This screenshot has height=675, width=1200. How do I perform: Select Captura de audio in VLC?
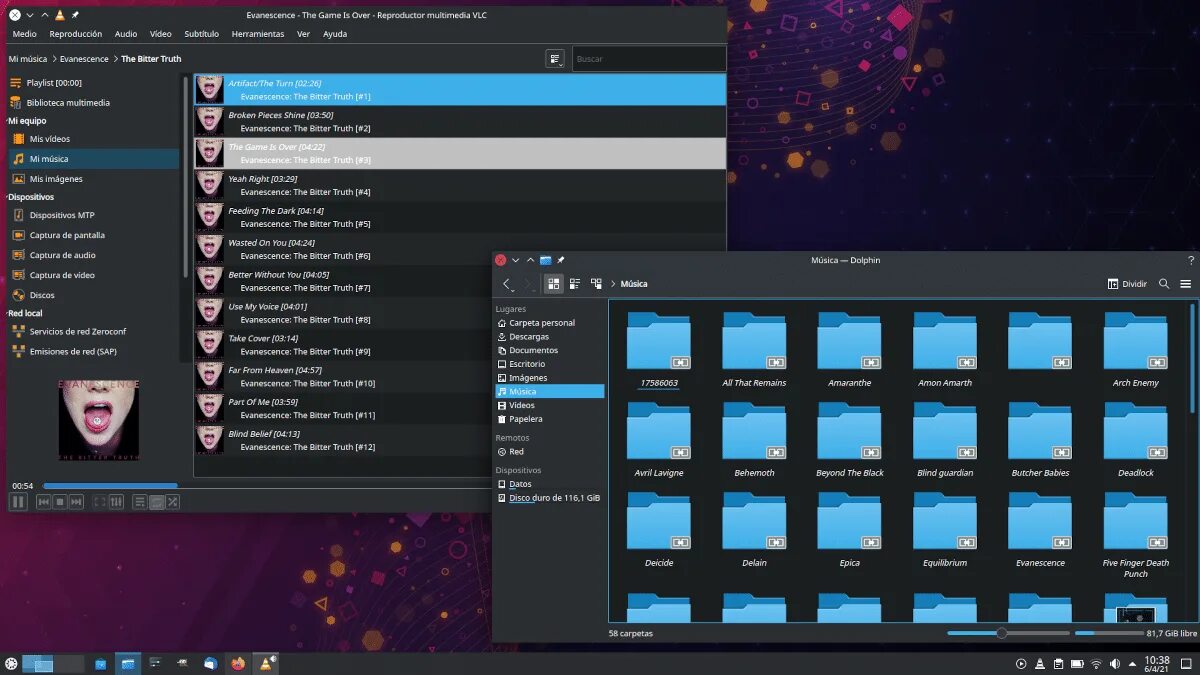coord(93,255)
